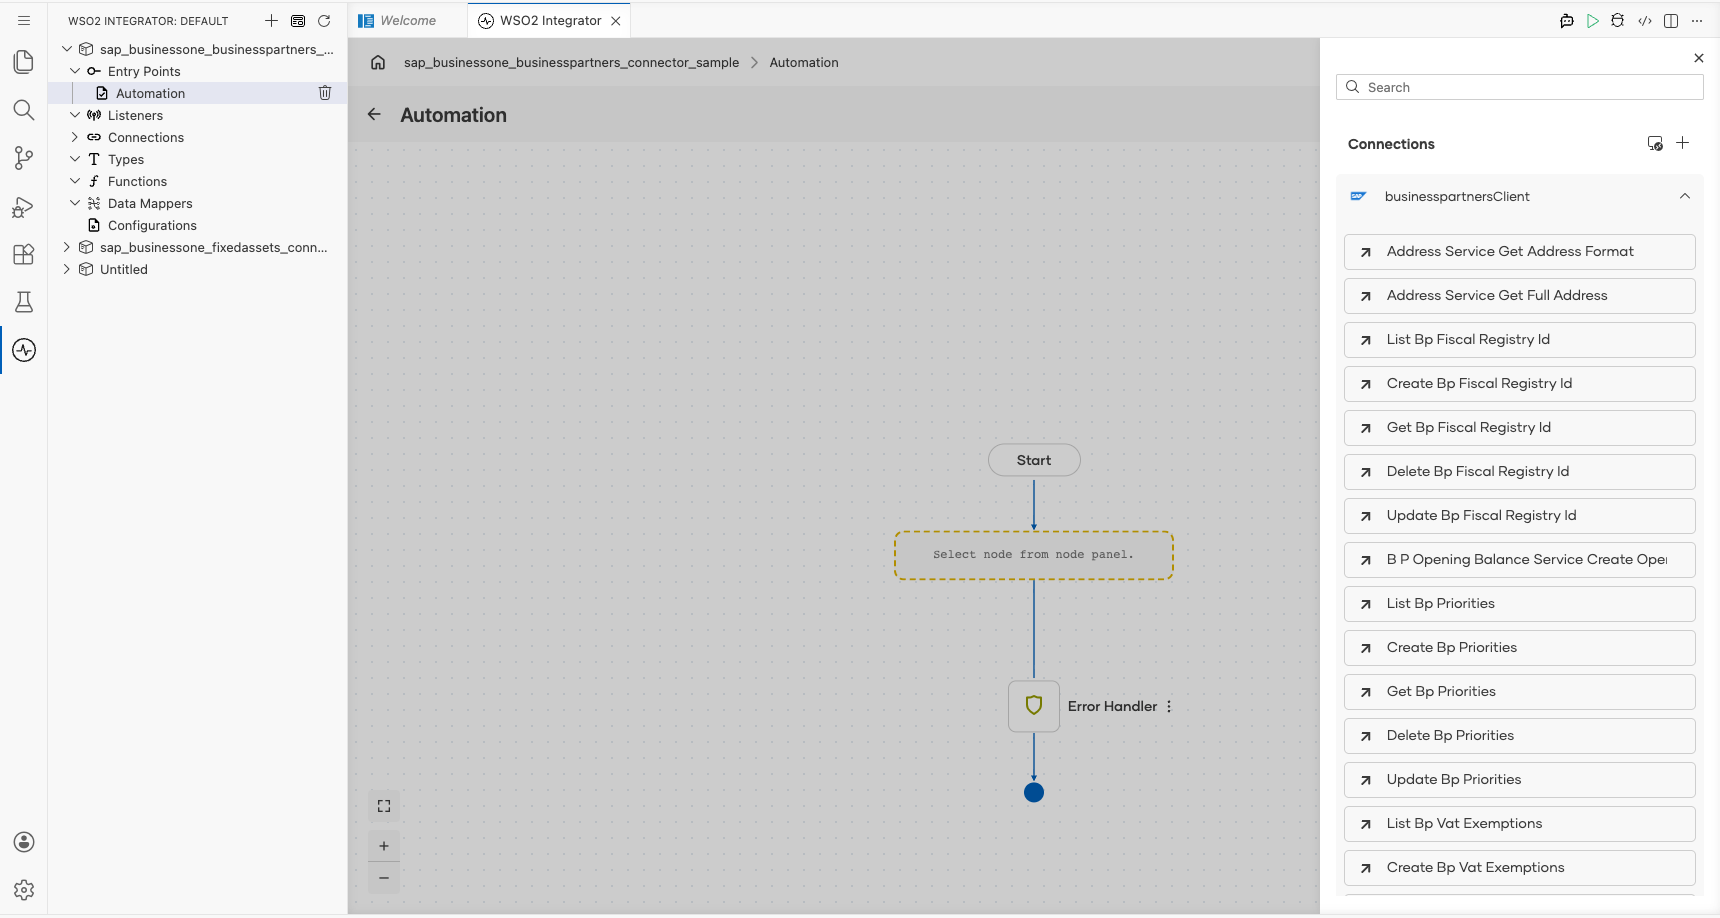The image size is (1720, 918).
Task: Open the Search view in activity bar
Action: point(24,110)
